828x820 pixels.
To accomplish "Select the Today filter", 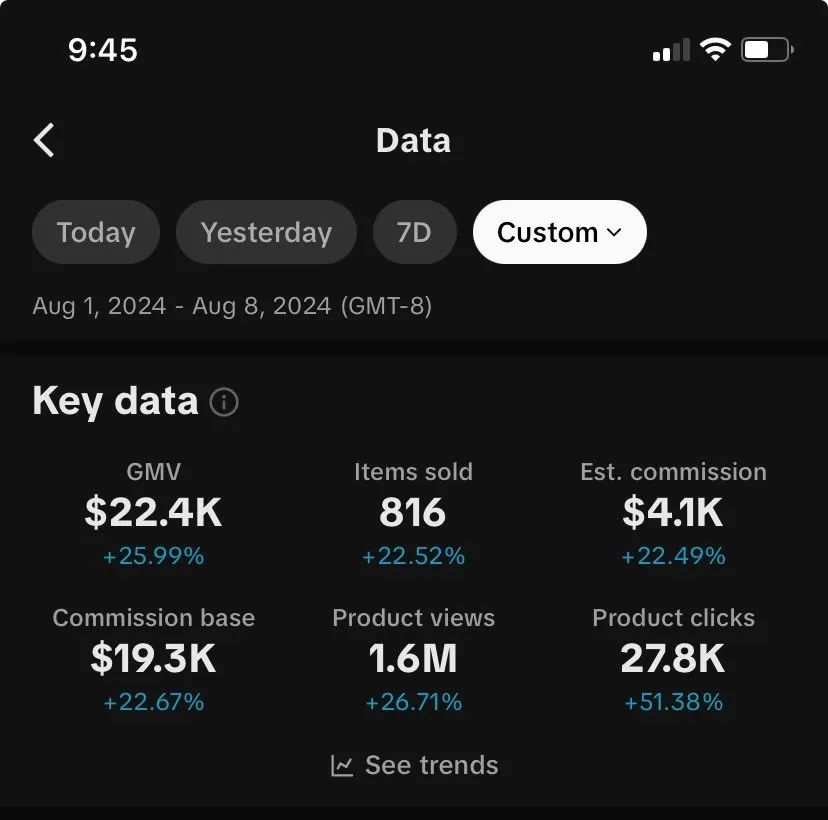I will pos(96,232).
